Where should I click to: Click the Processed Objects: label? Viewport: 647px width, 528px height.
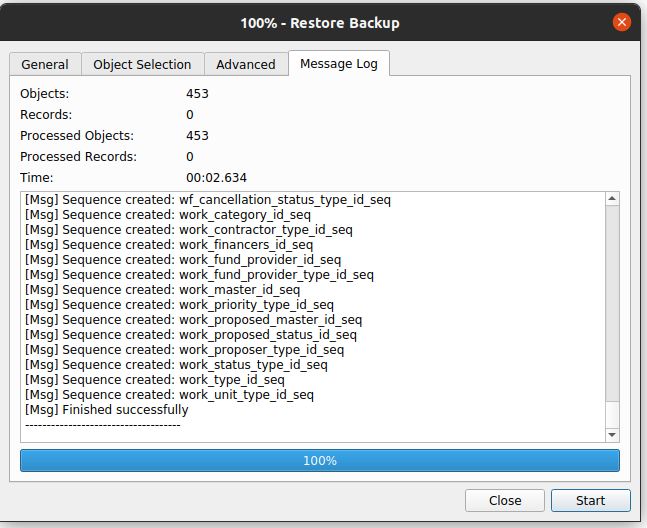click(77, 136)
